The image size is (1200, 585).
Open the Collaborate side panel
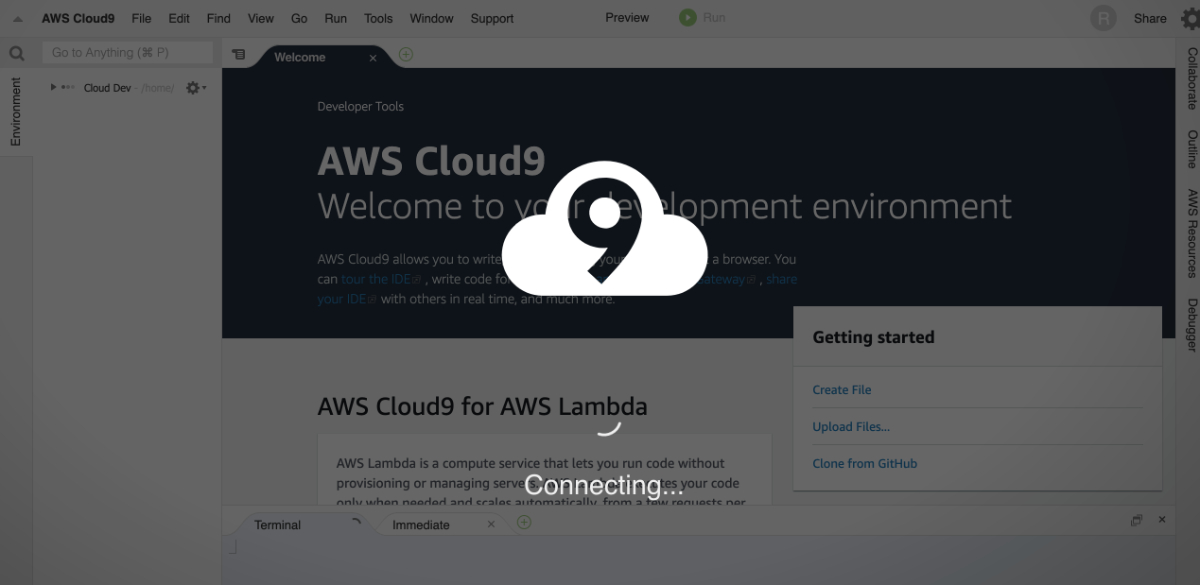point(1191,78)
